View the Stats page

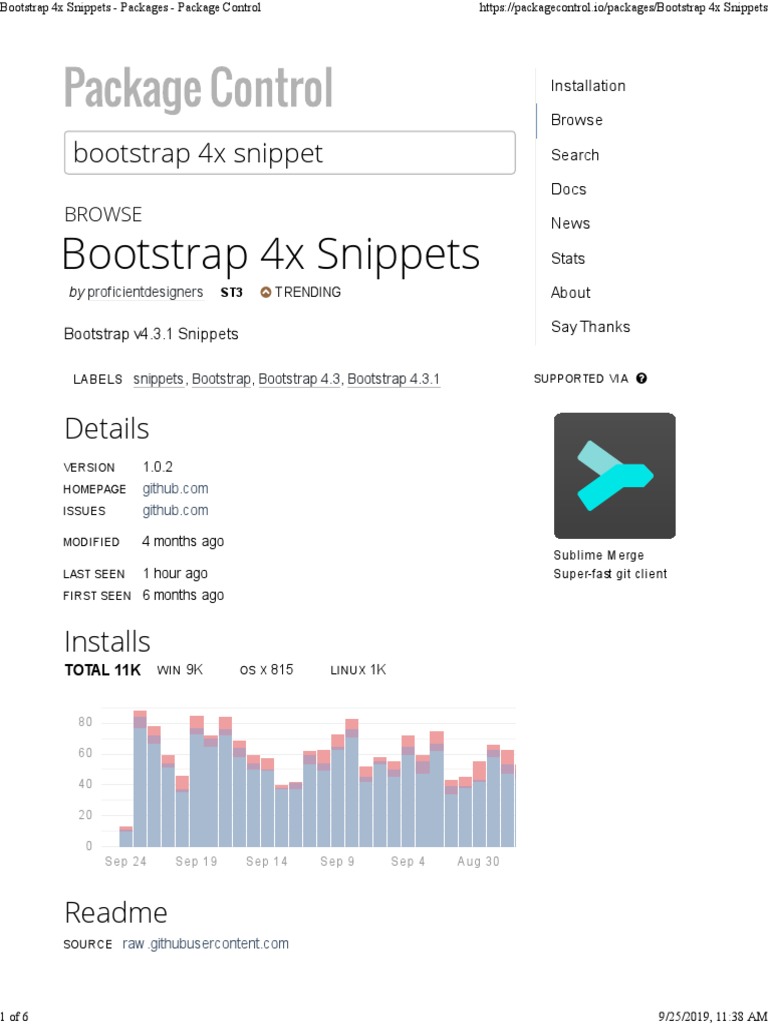tap(568, 258)
